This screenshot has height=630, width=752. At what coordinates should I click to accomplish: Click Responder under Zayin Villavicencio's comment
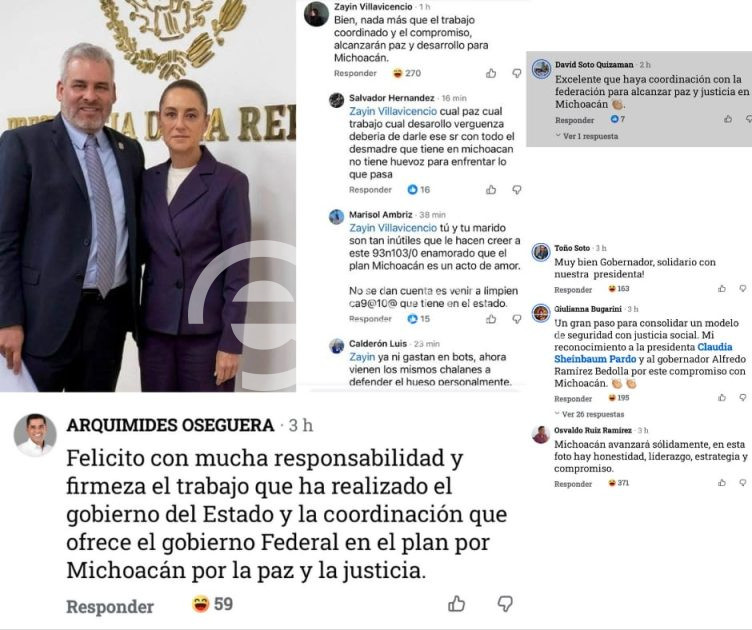(355, 73)
